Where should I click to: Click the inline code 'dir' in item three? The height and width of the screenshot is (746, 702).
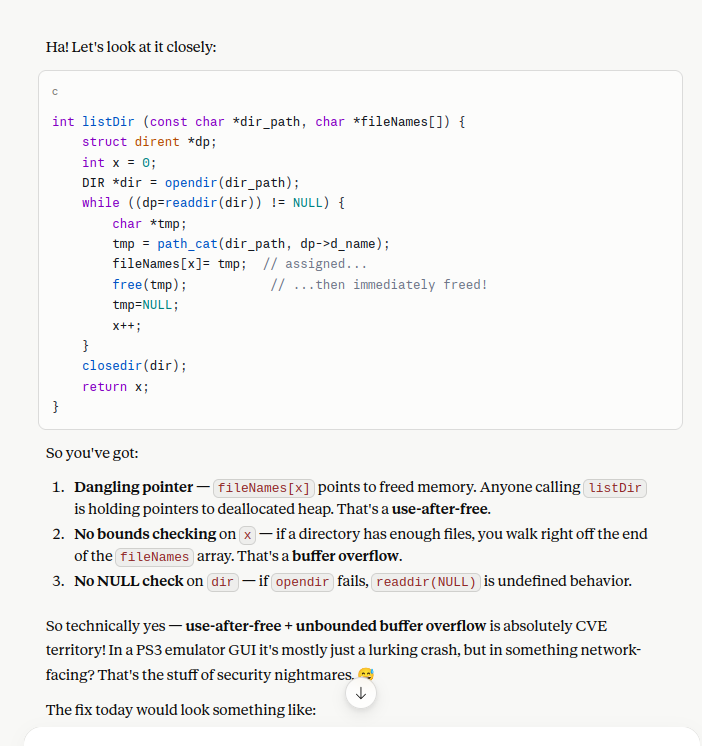[223, 582]
